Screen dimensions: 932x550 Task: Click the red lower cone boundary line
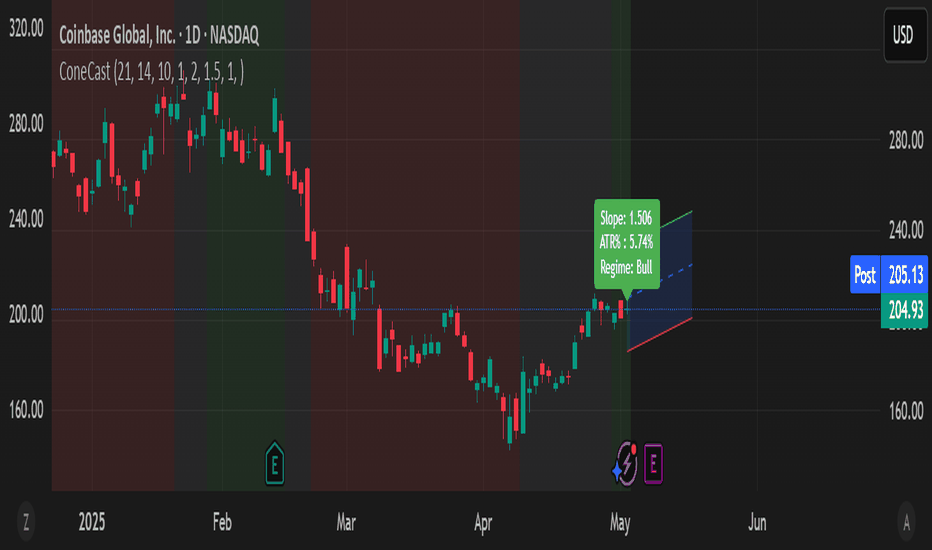tap(660, 334)
